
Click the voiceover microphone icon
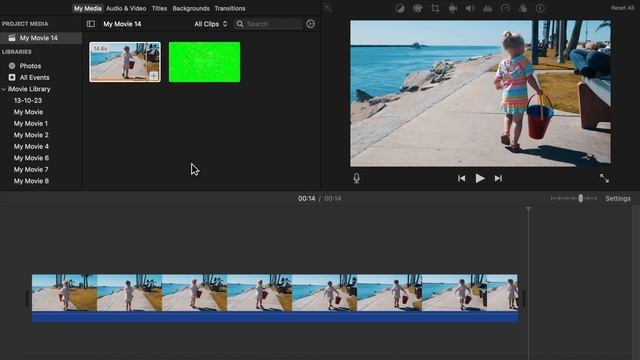[x=356, y=178]
